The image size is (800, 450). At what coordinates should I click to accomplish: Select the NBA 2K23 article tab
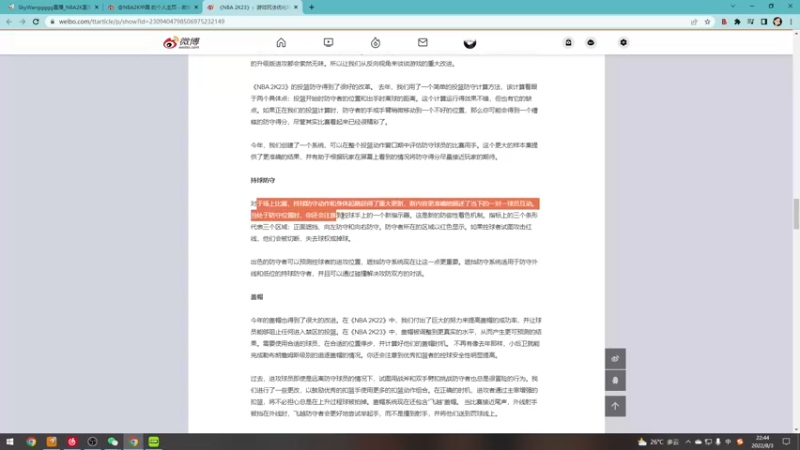(x=253, y=7)
